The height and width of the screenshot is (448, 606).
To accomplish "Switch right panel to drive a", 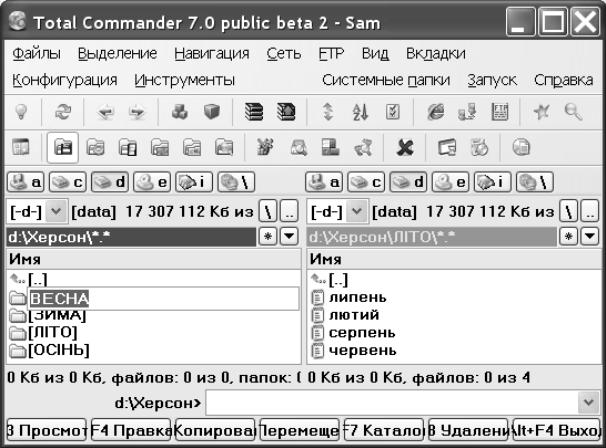I will (324, 182).
